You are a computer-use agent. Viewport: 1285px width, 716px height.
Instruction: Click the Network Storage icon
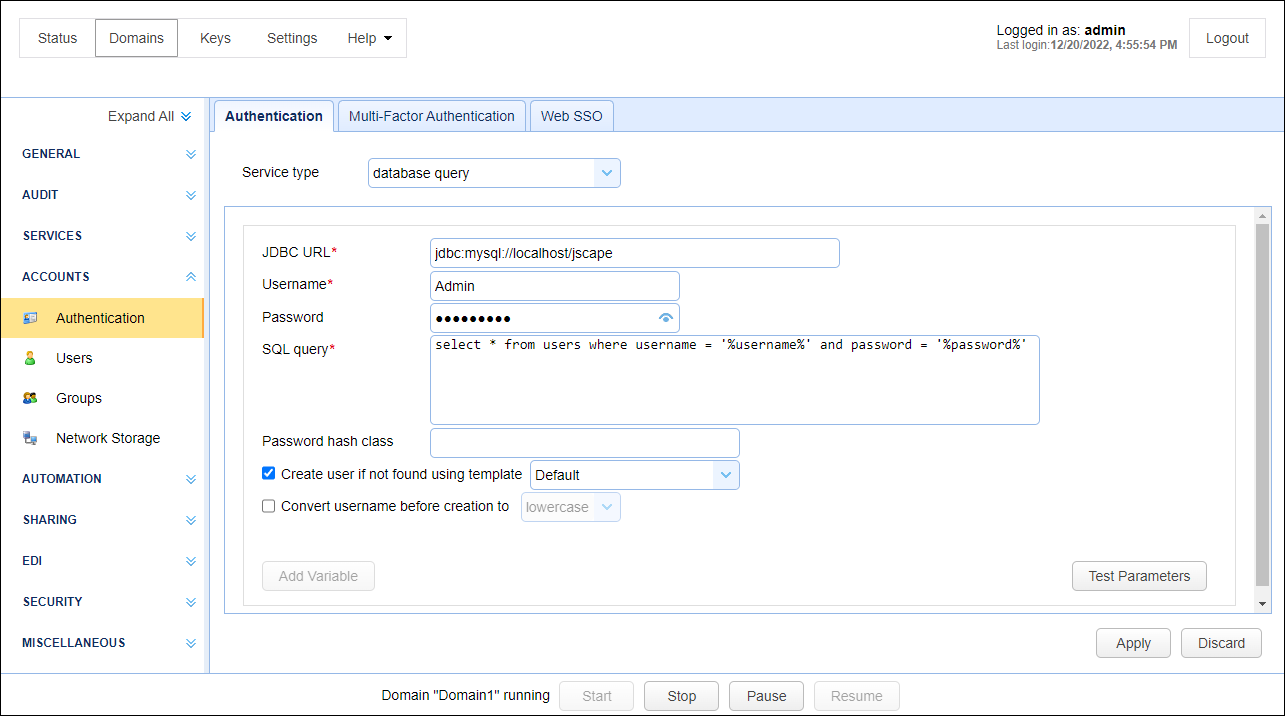(30, 438)
